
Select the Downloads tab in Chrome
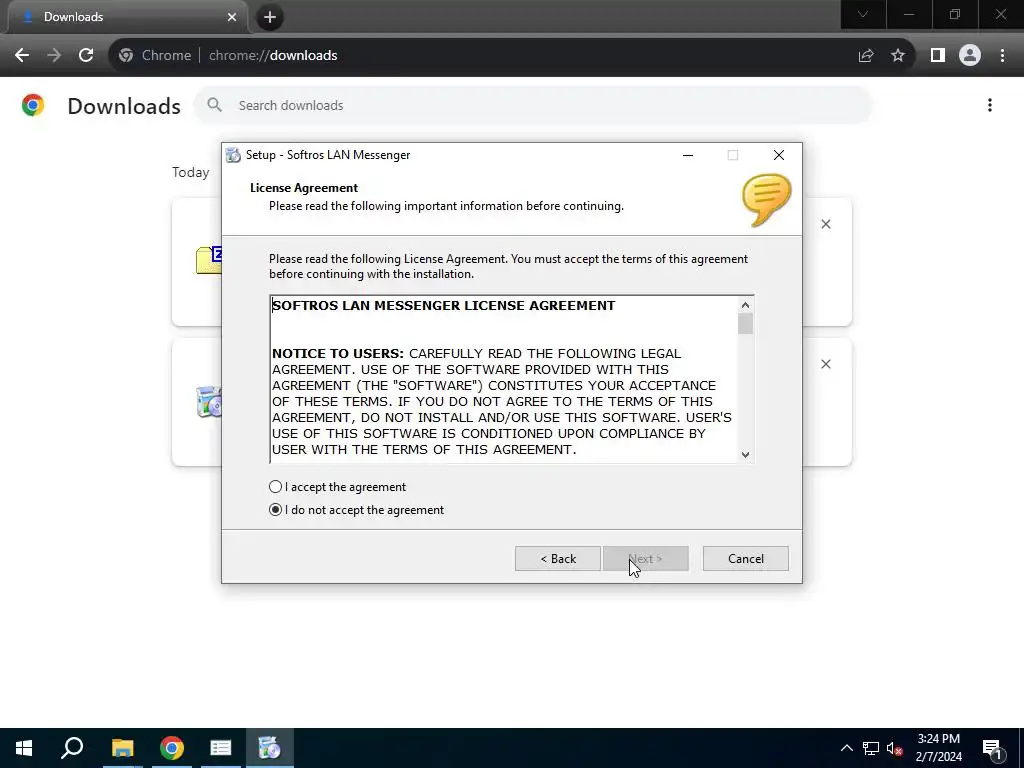tap(127, 17)
